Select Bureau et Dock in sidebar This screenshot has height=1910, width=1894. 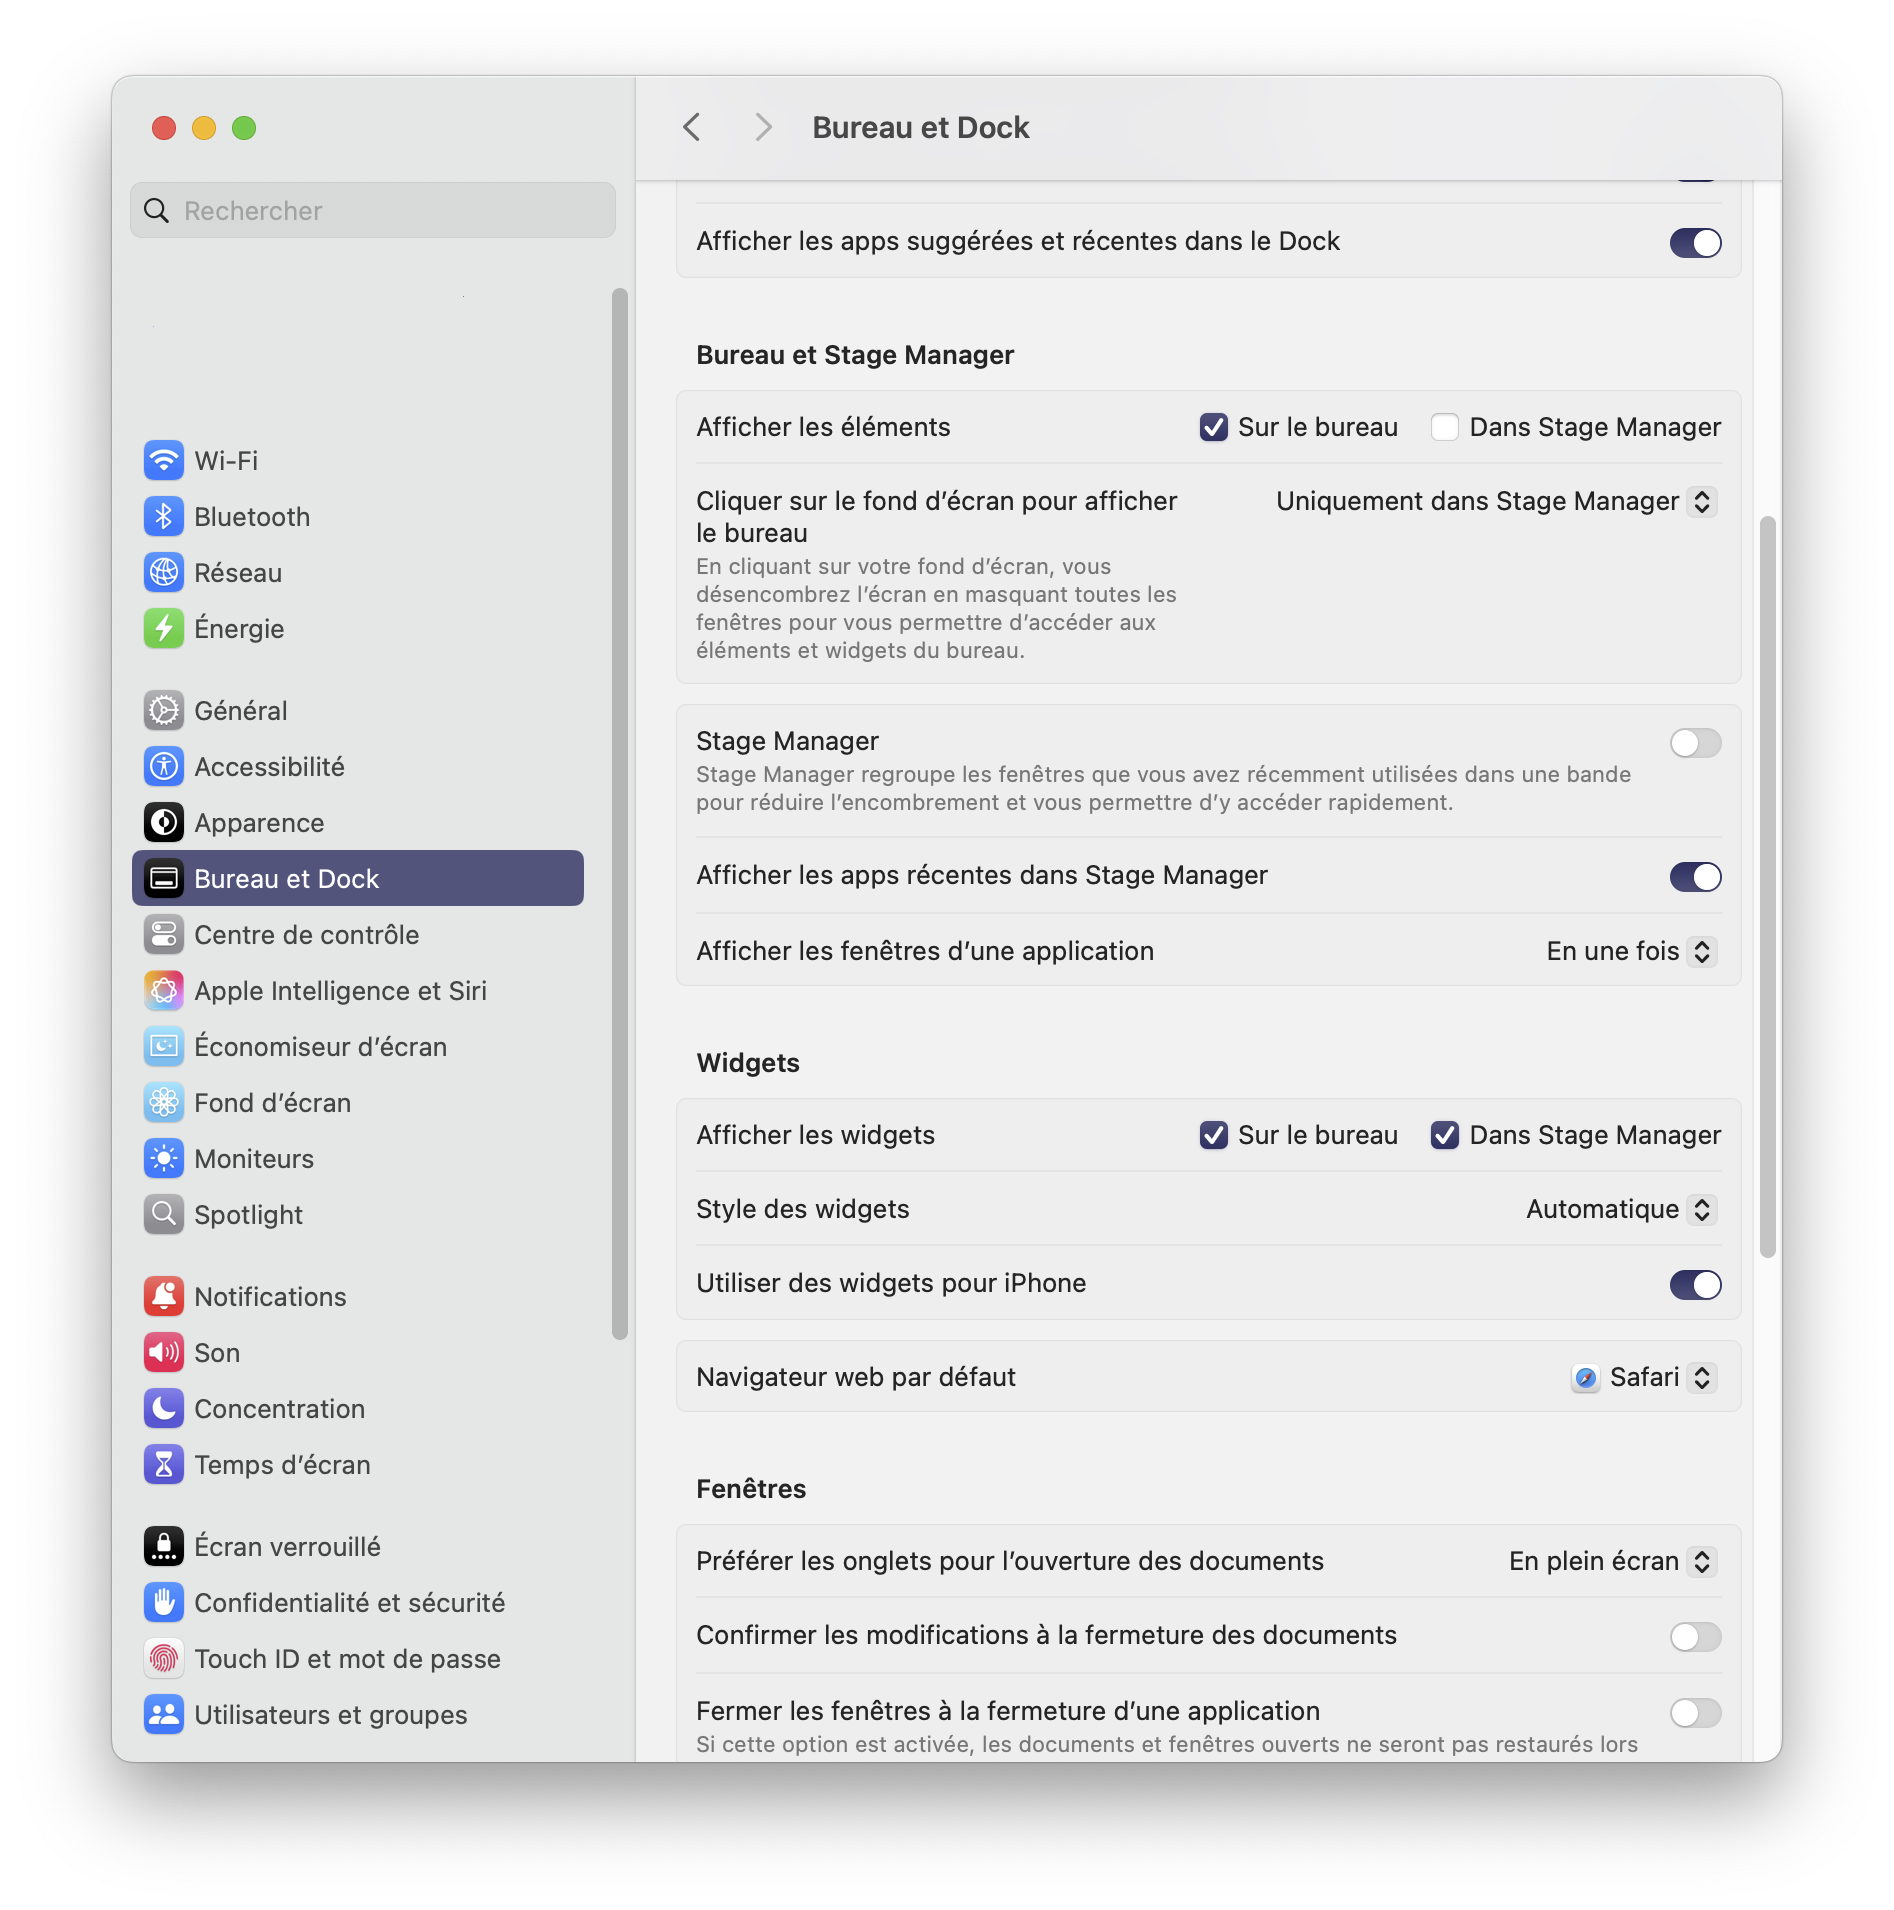358,879
